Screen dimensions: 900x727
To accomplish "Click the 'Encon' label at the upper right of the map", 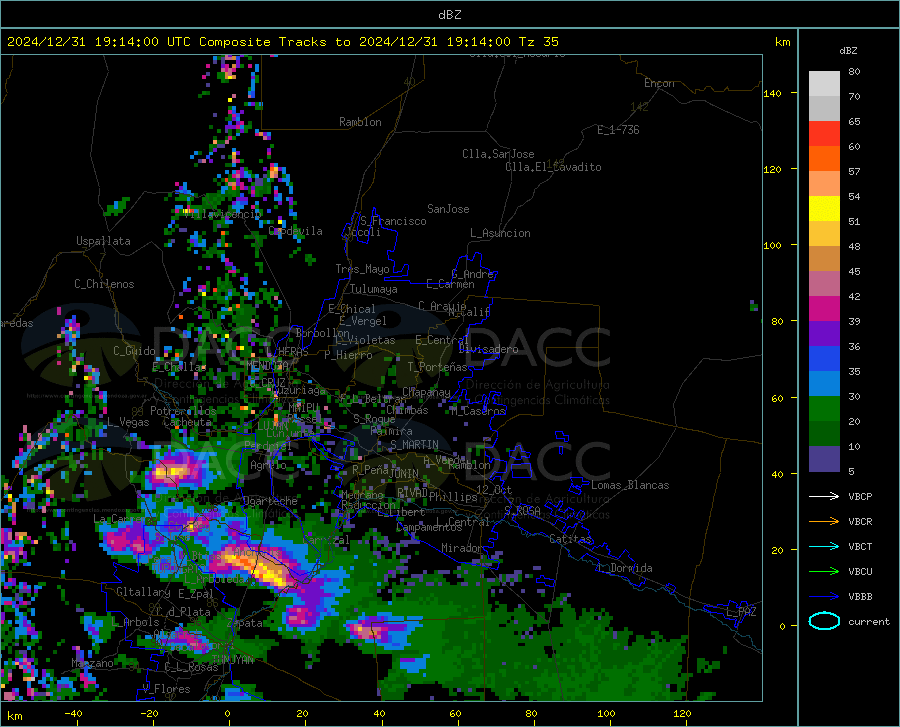I will (659, 83).
